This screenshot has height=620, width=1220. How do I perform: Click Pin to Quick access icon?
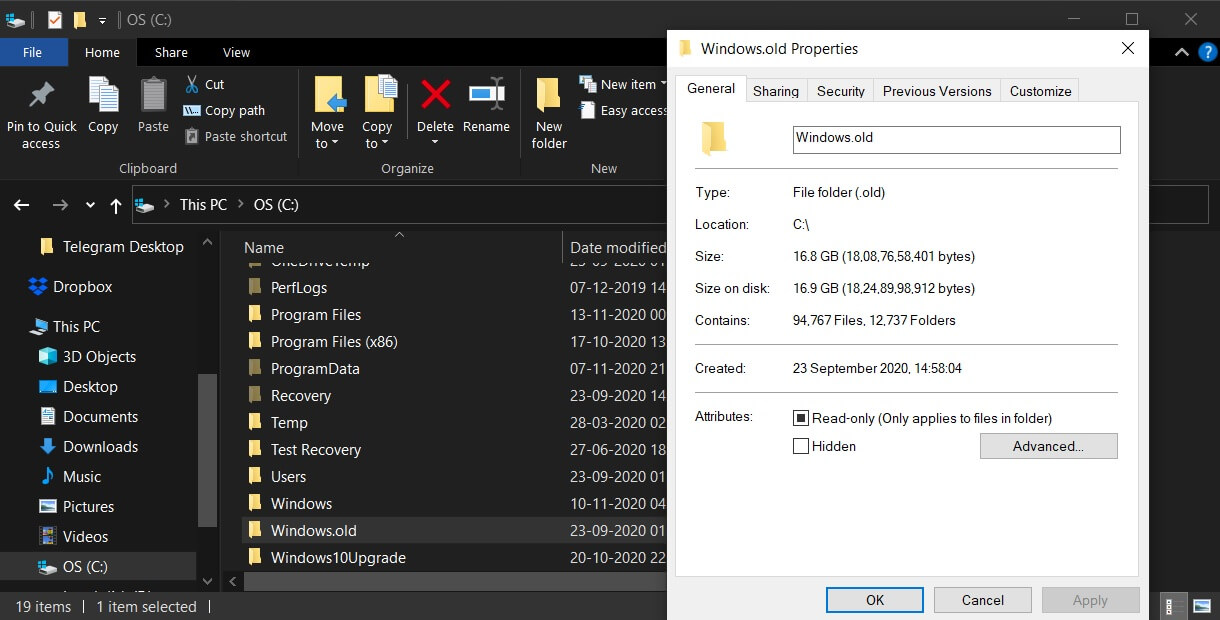41,96
